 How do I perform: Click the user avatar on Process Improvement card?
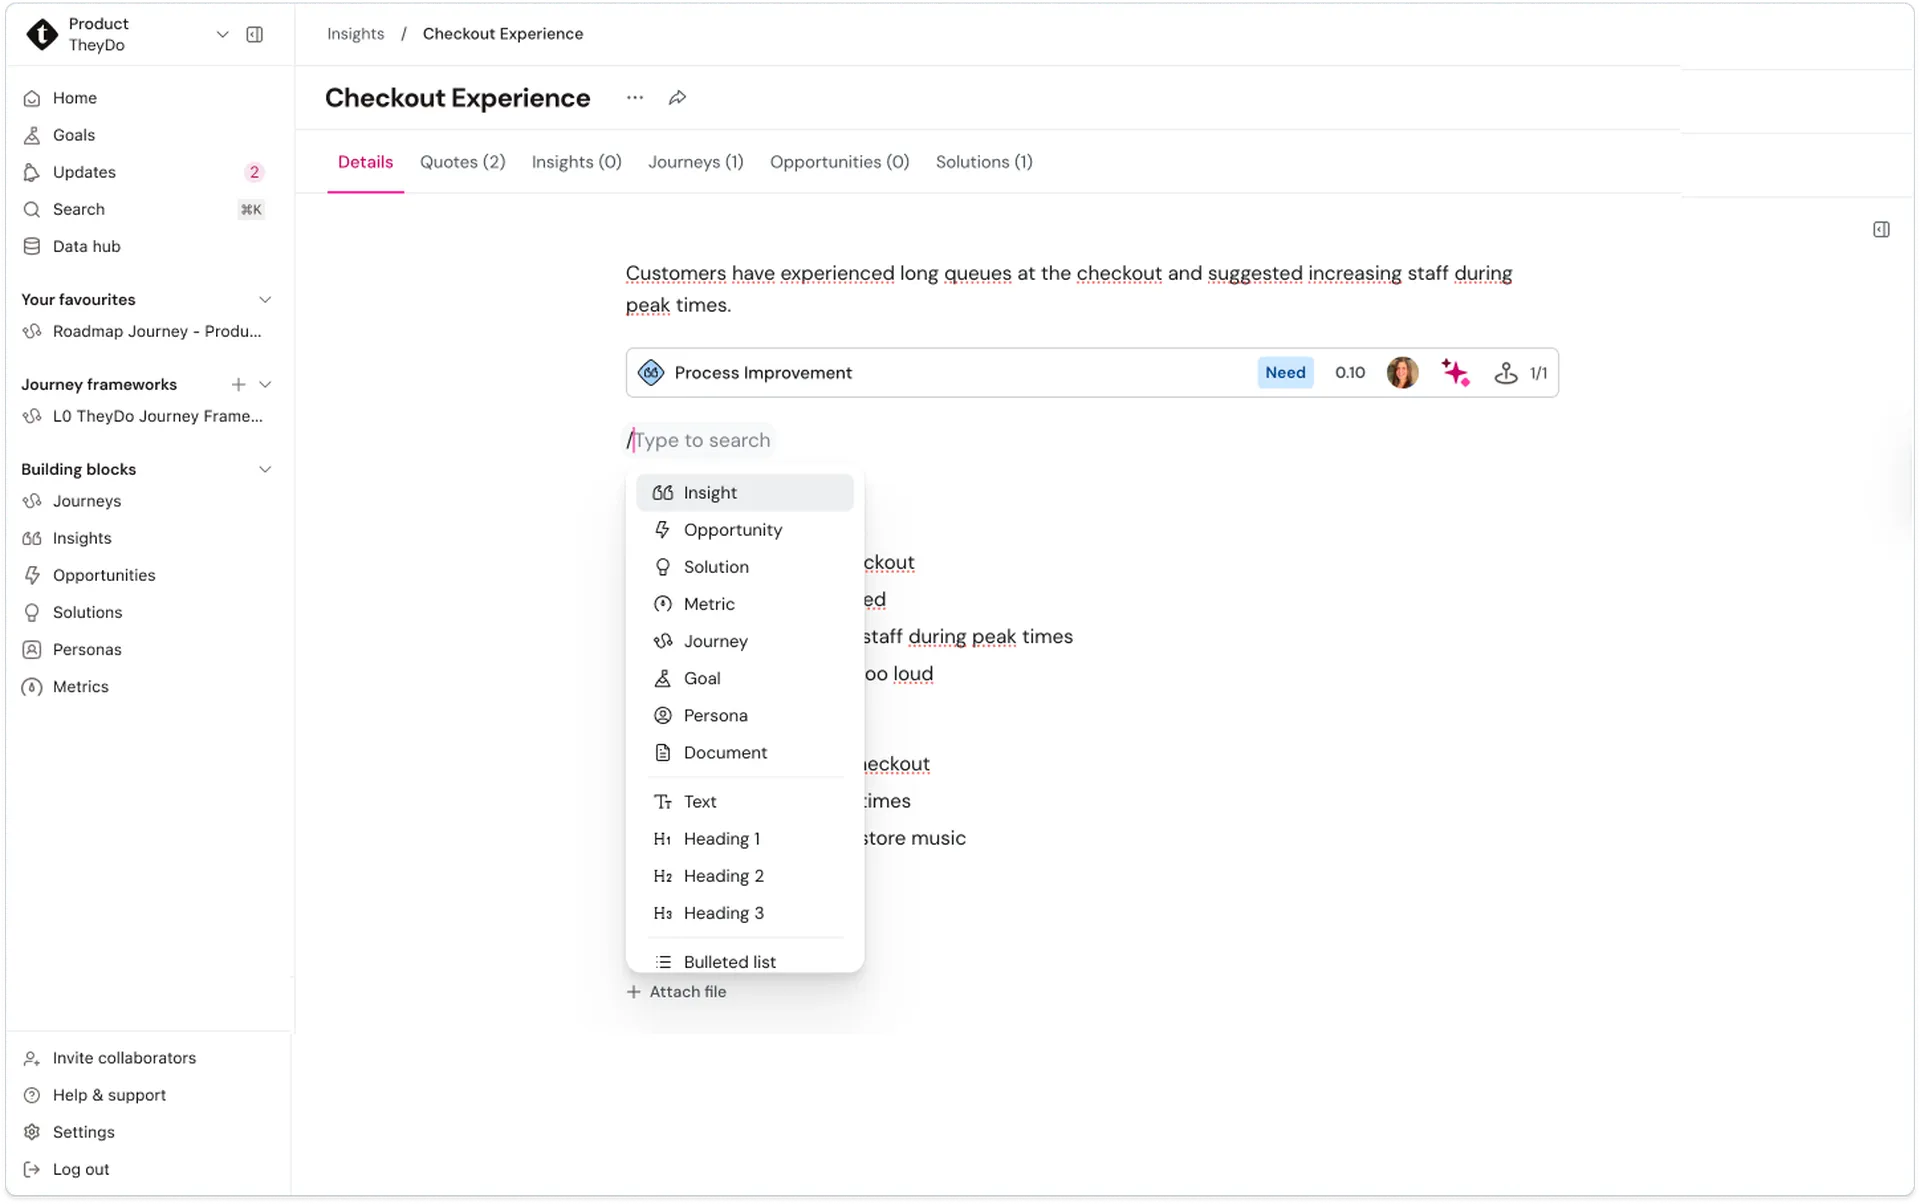(x=1402, y=373)
